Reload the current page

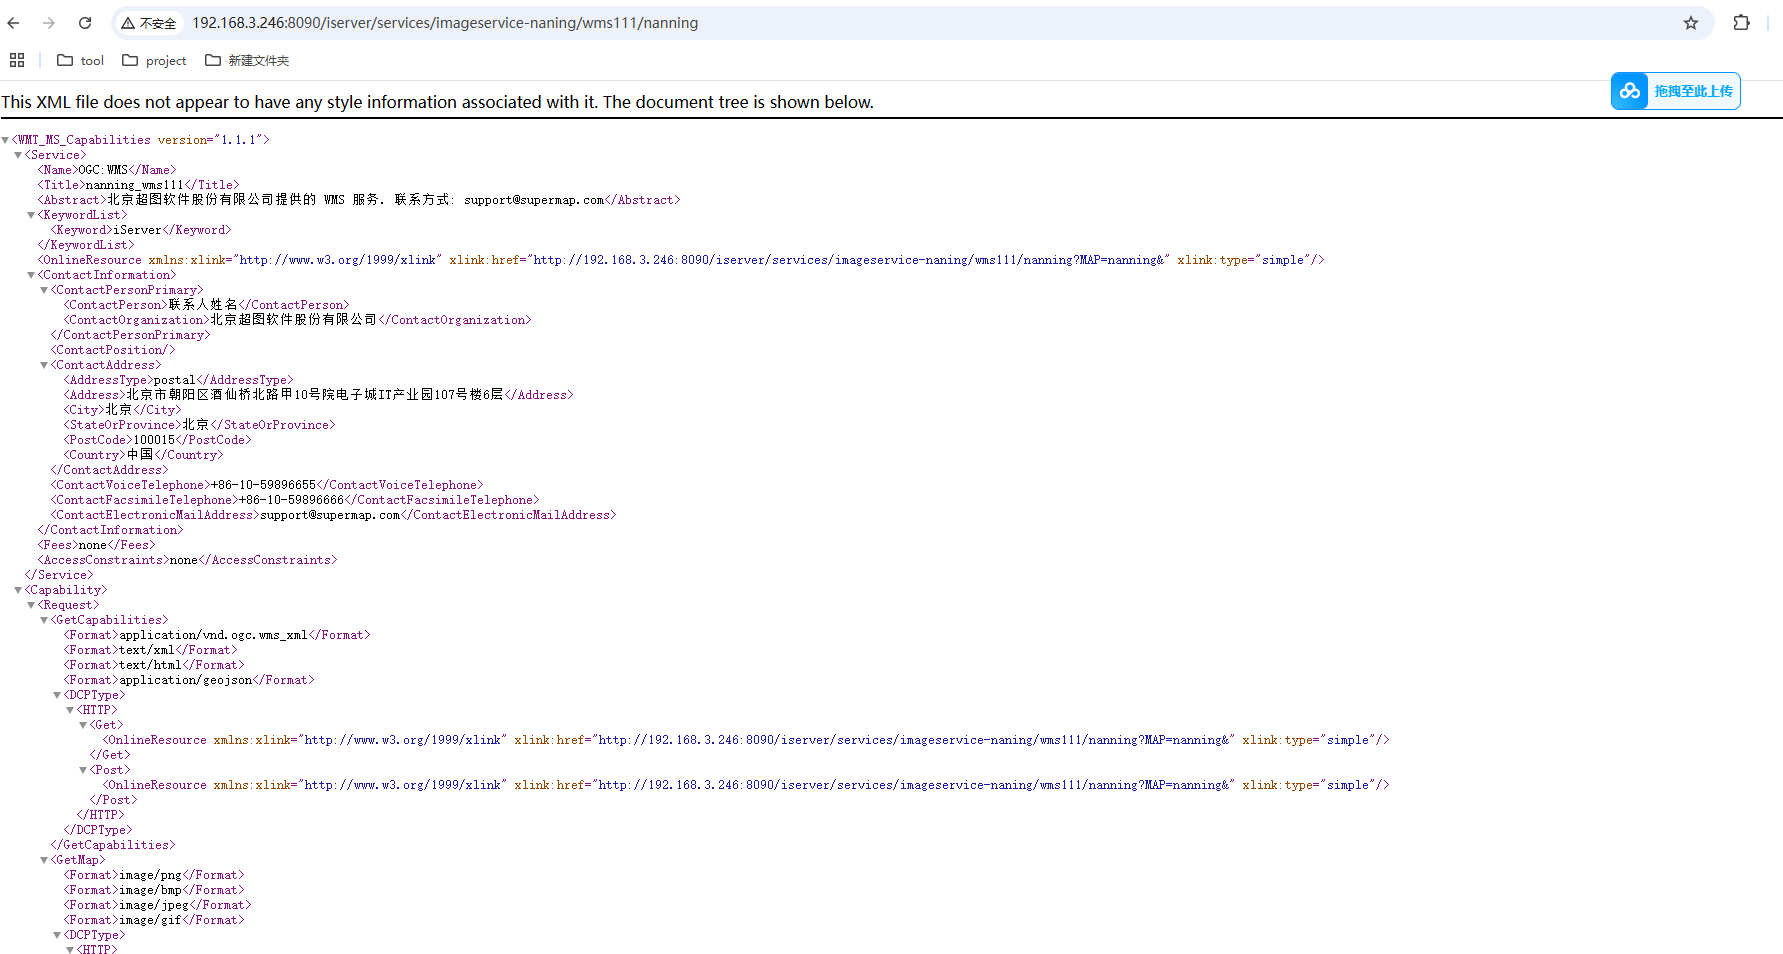pos(84,22)
